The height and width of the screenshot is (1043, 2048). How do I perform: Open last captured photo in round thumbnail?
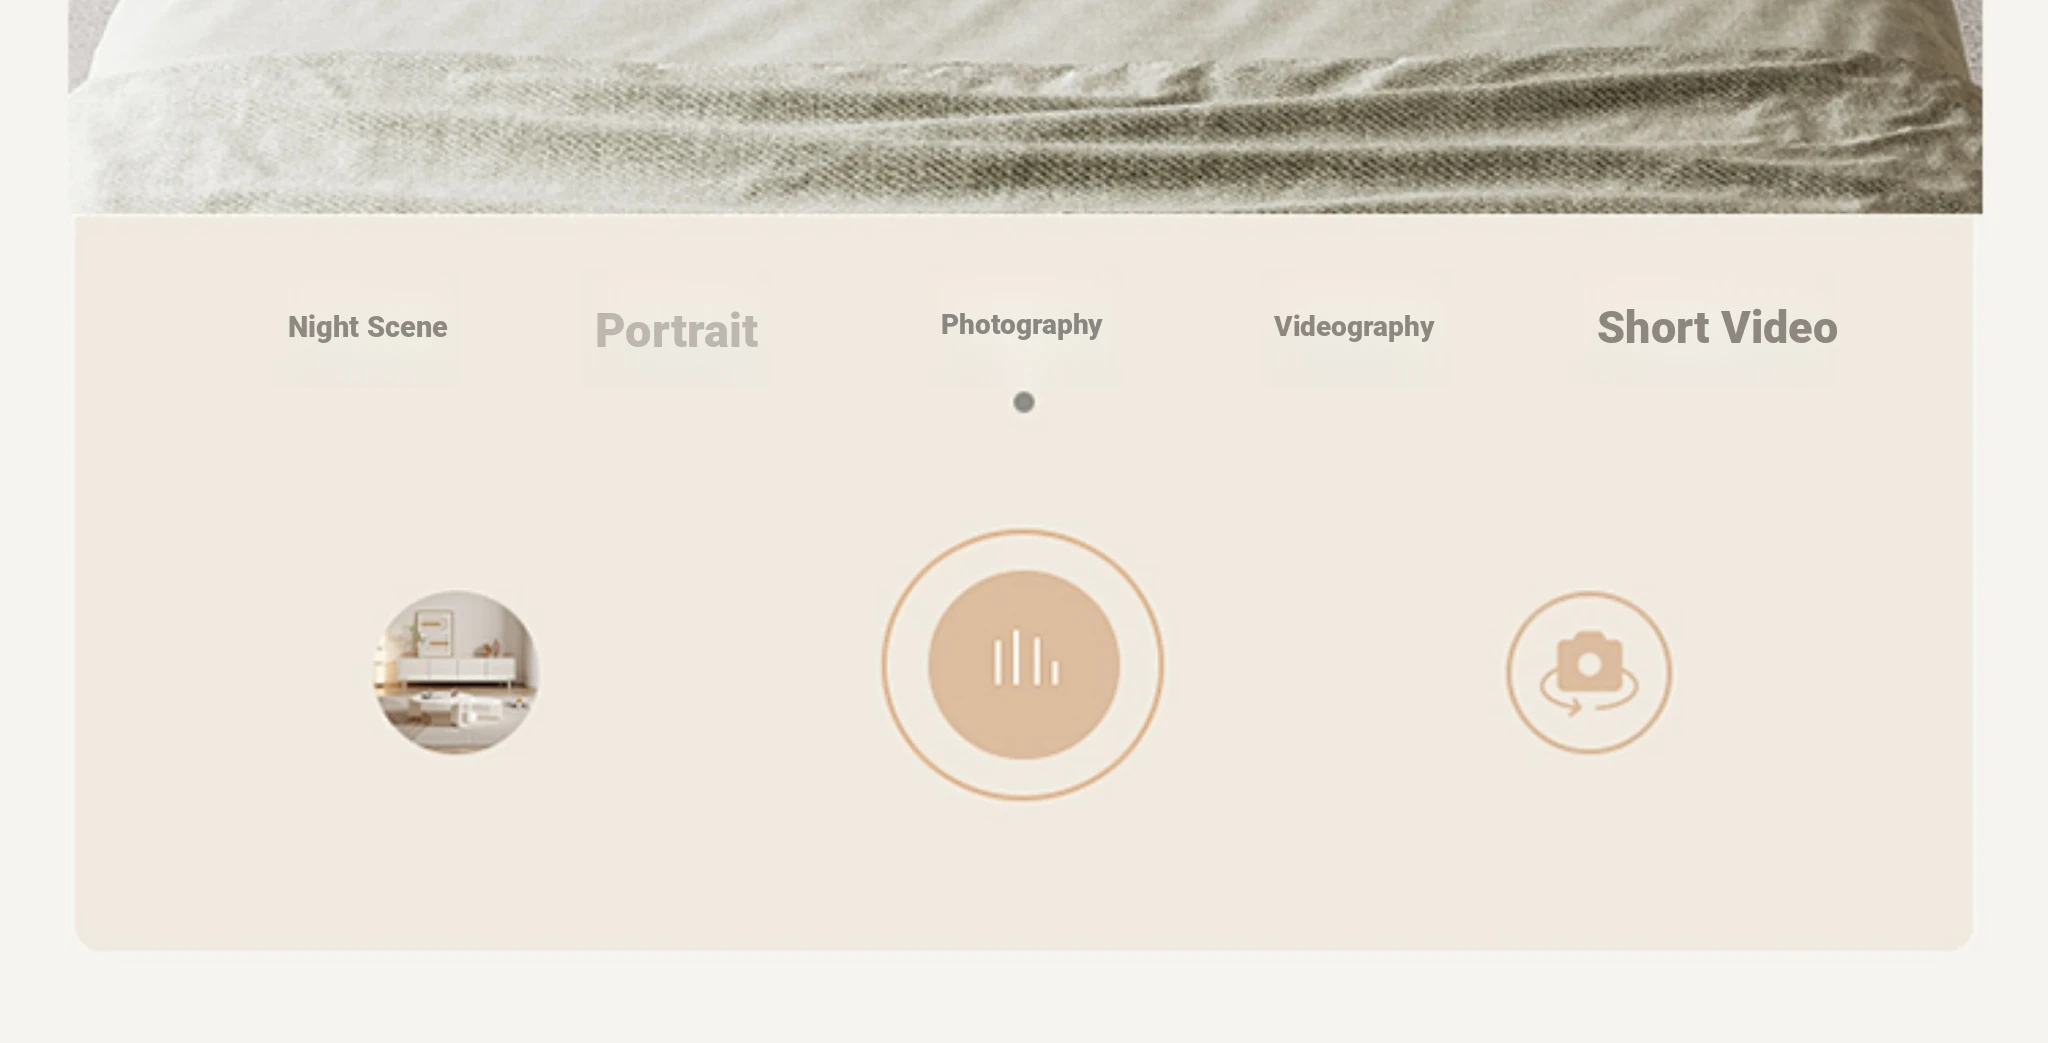456,671
